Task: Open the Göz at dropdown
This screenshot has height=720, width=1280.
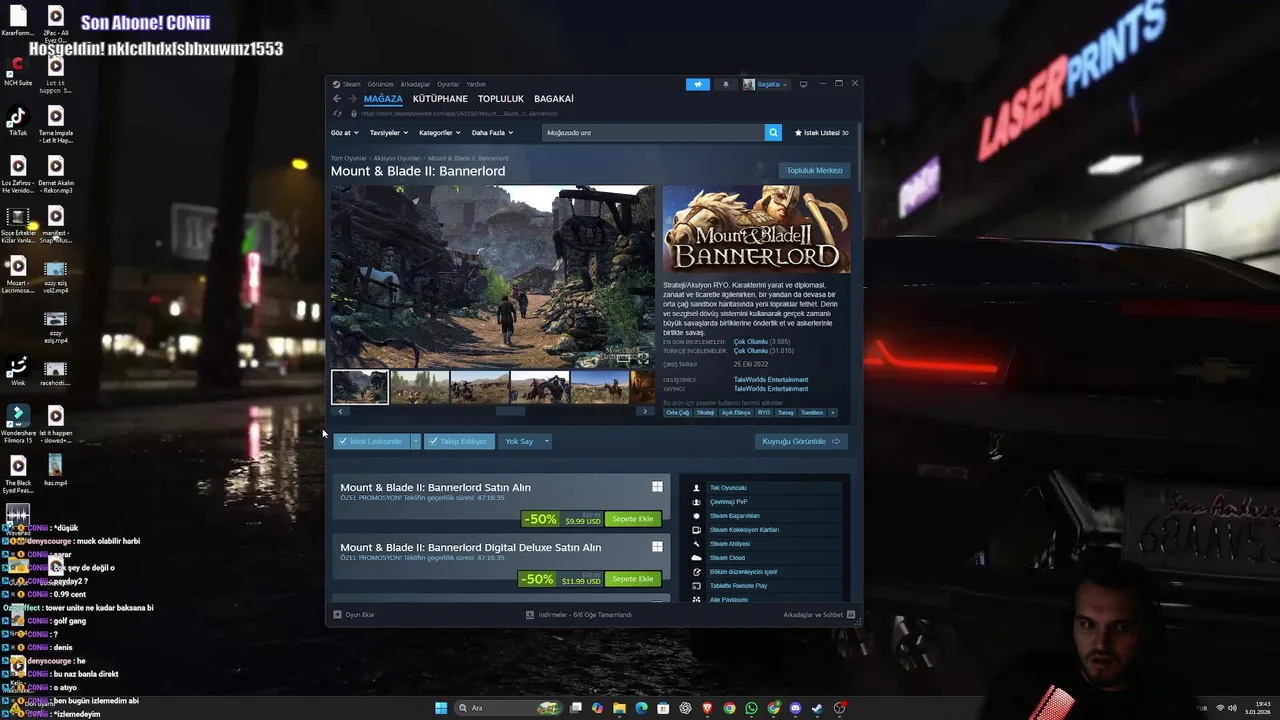Action: (x=344, y=132)
